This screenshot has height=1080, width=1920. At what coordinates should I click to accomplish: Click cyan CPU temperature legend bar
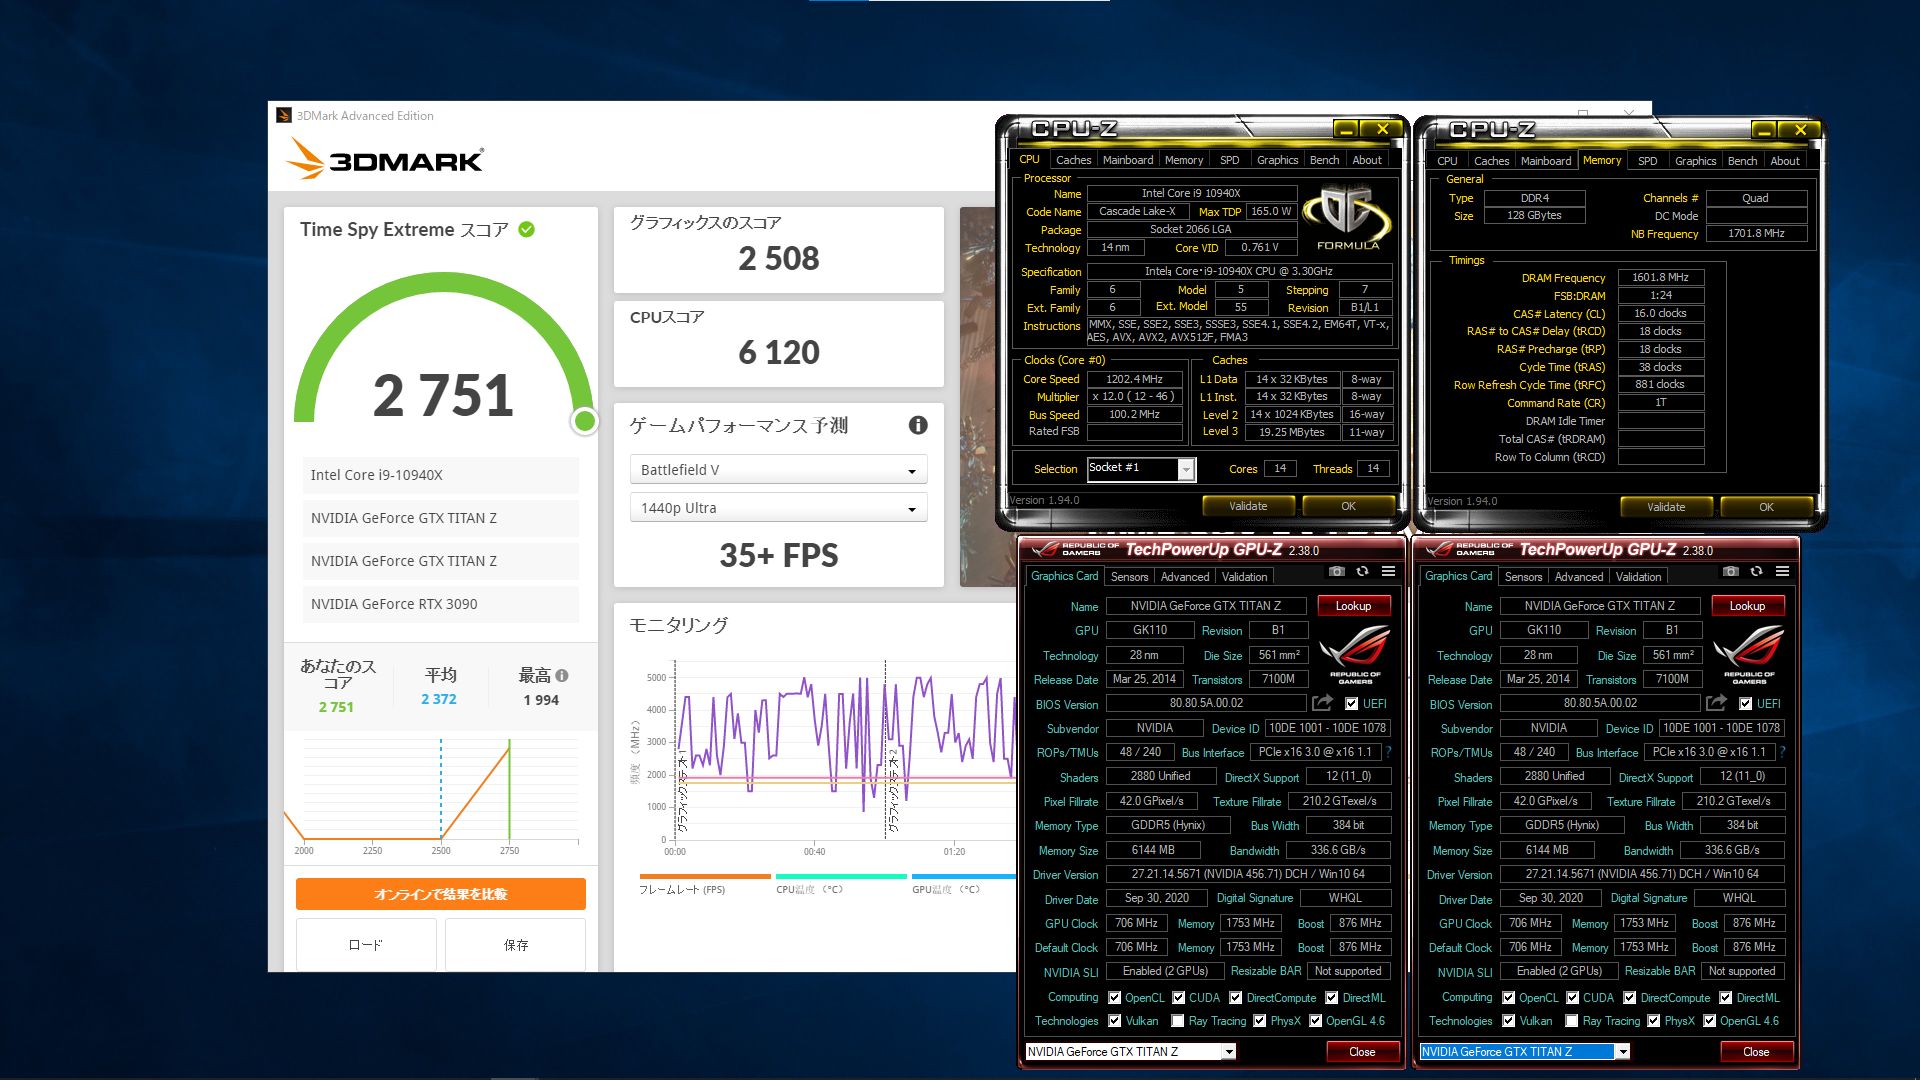coord(841,876)
